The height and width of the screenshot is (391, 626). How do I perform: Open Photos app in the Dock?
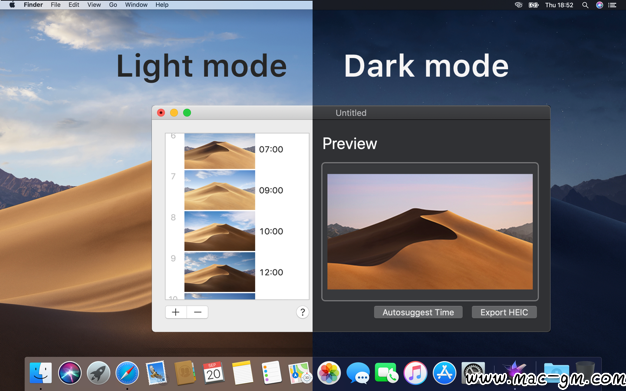pos(329,373)
